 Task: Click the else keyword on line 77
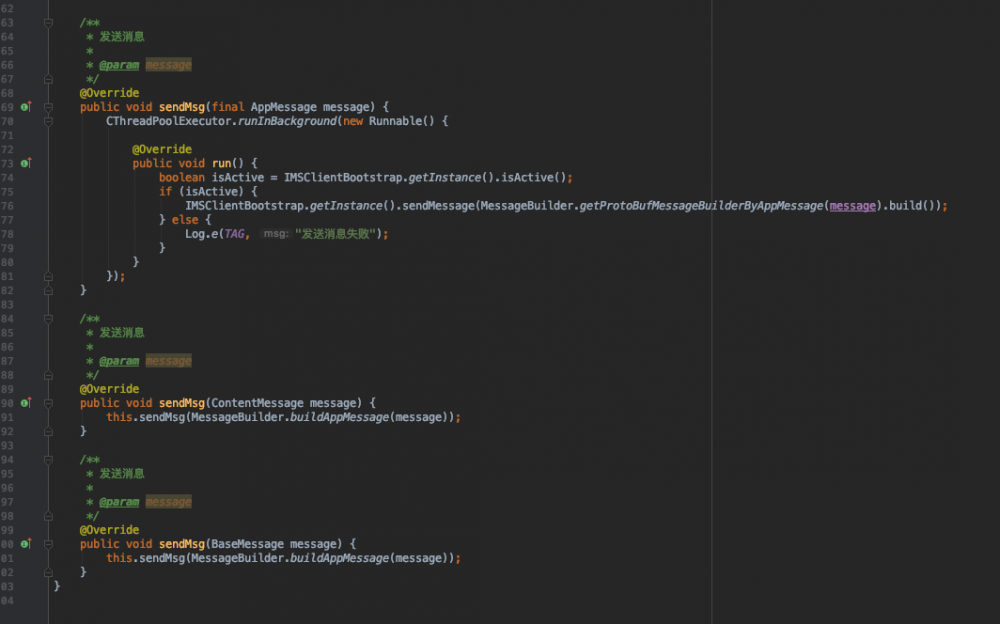(185, 219)
